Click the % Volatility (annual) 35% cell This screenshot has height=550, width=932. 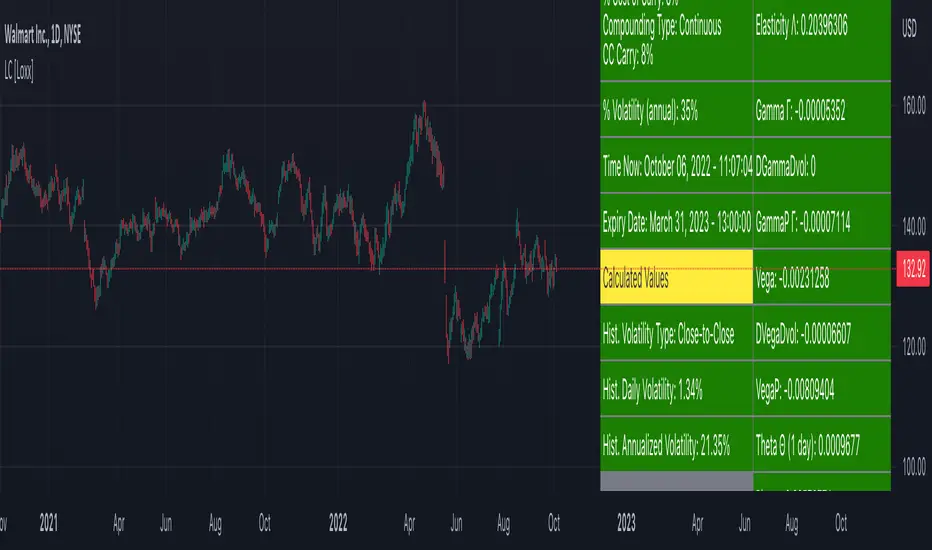point(676,112)
